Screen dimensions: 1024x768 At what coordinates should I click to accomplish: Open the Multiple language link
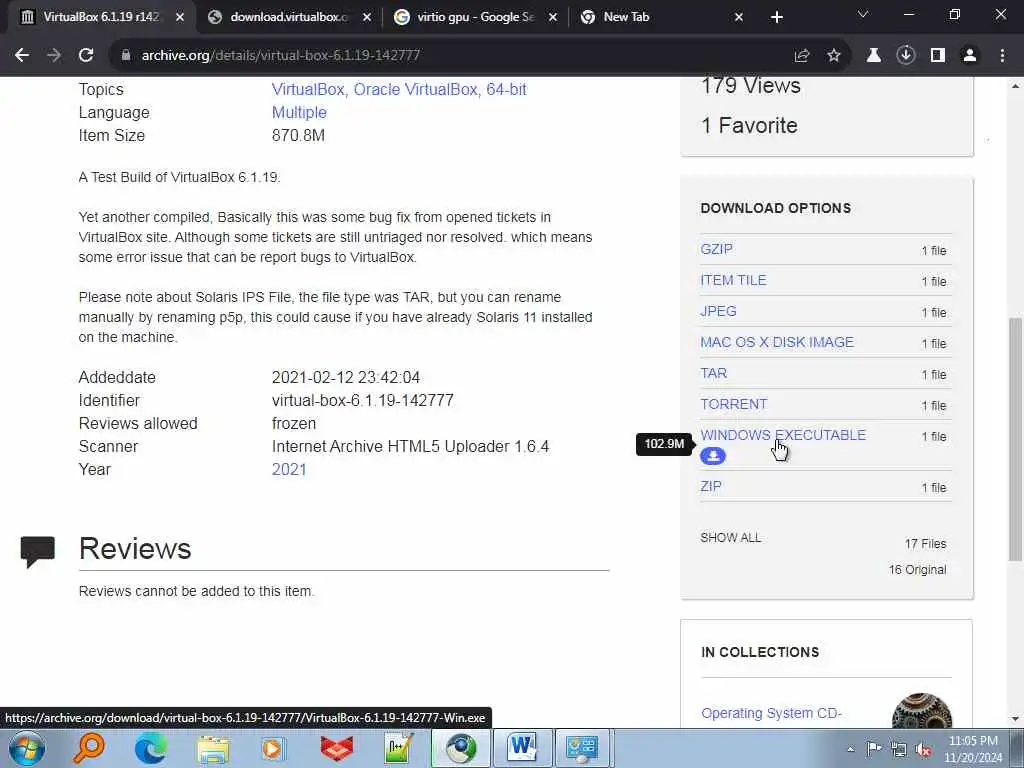299,112
